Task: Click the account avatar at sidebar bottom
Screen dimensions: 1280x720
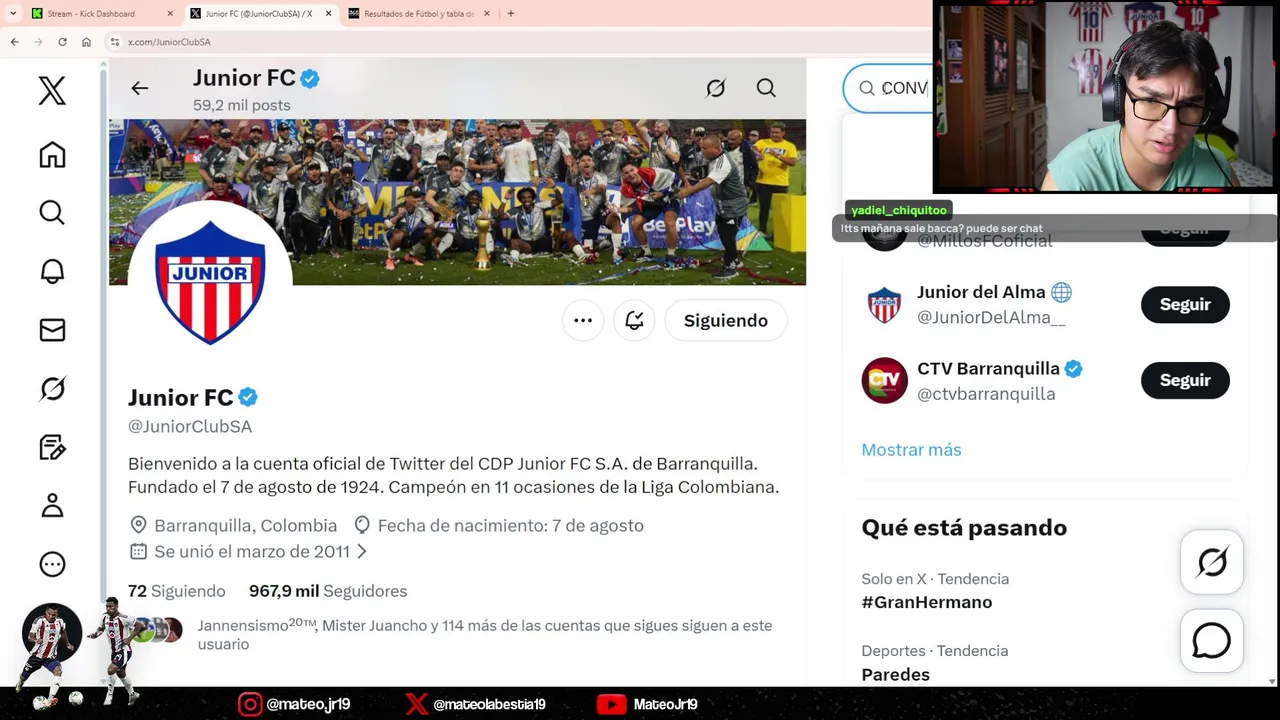Action: coord(51,633)
